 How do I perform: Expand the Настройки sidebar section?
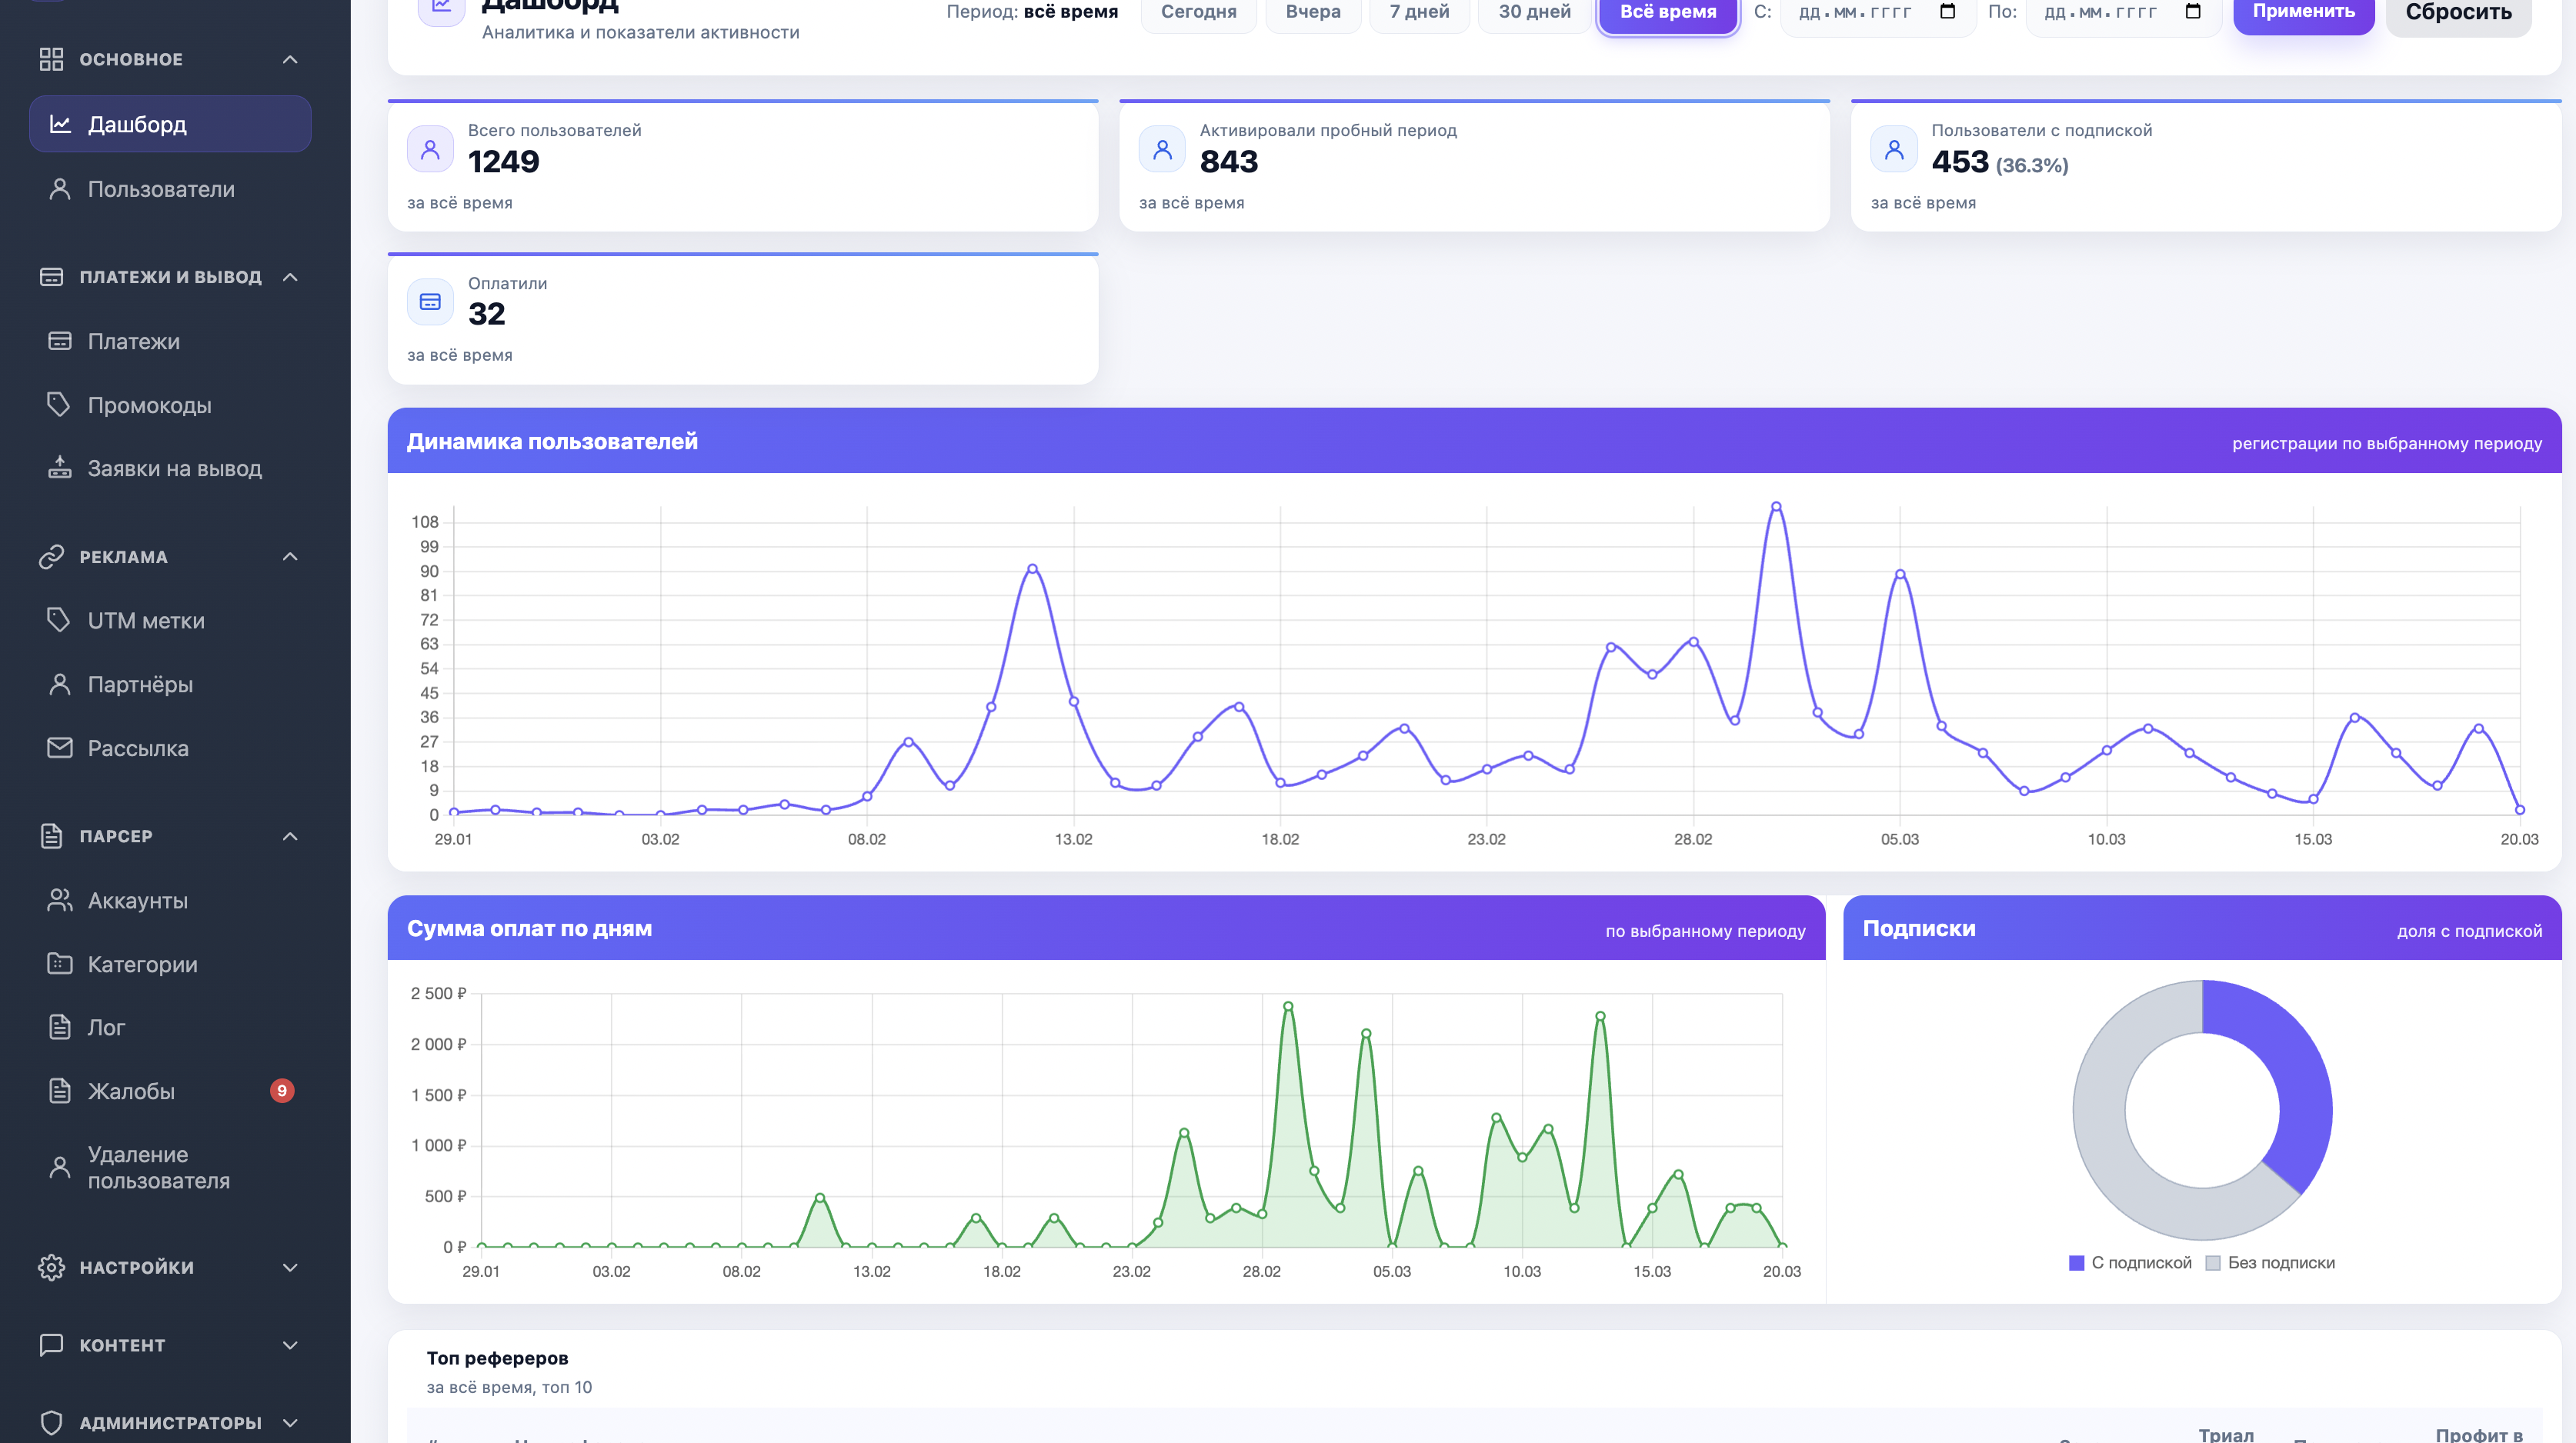(290, 1267)
